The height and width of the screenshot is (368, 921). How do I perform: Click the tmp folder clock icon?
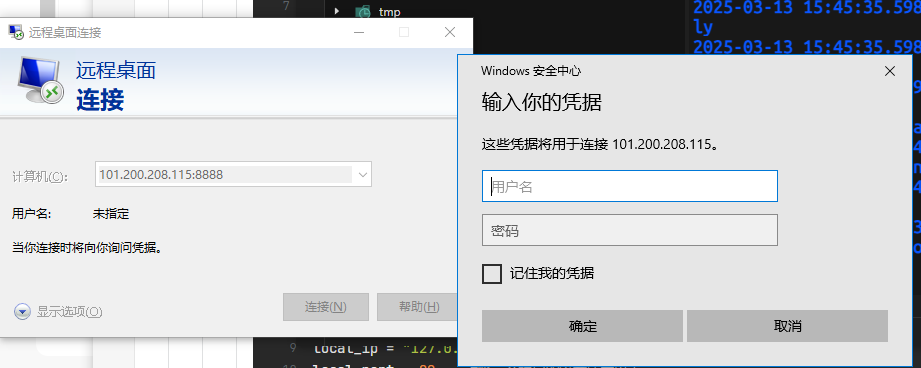[x=364, y=12]
